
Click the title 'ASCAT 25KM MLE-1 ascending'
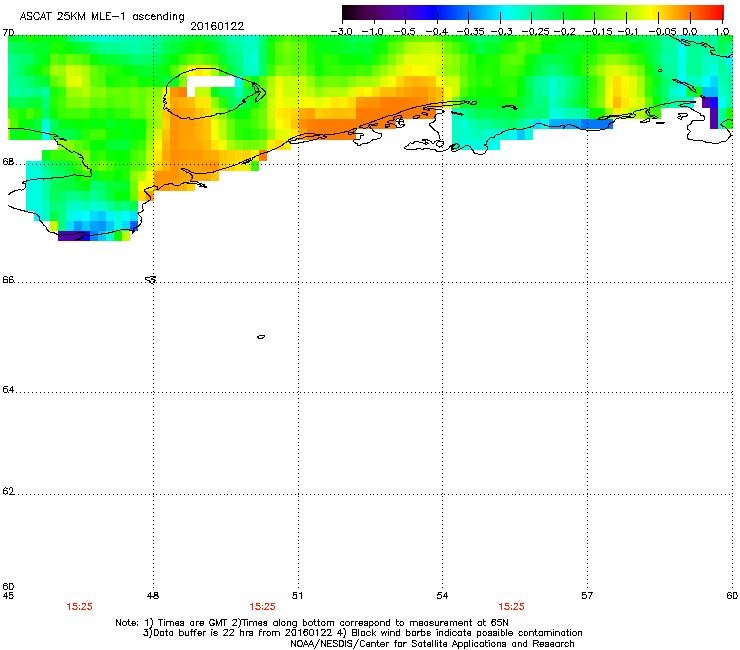102,17
